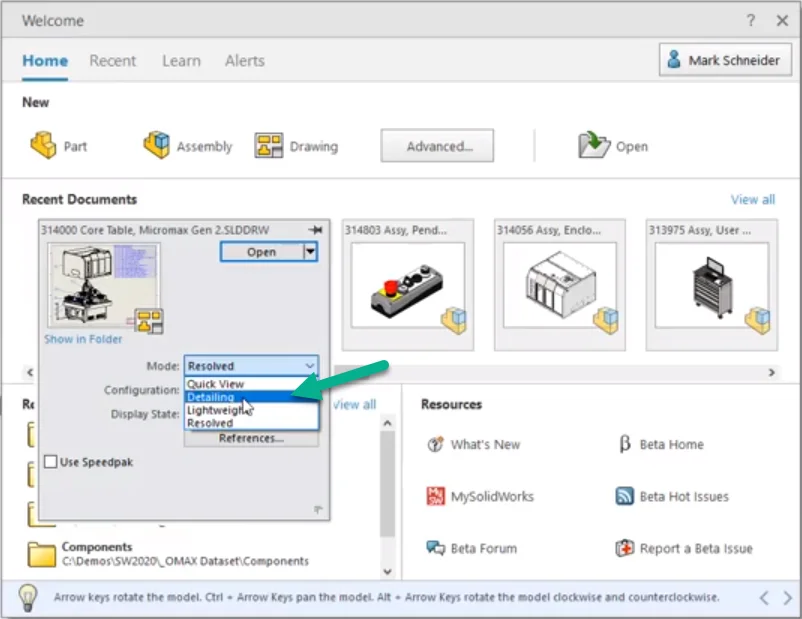The height and width of the screenshot is (619, 802).
Task: Open MySolidWorks resource
Action: click(x=435, y=497)
